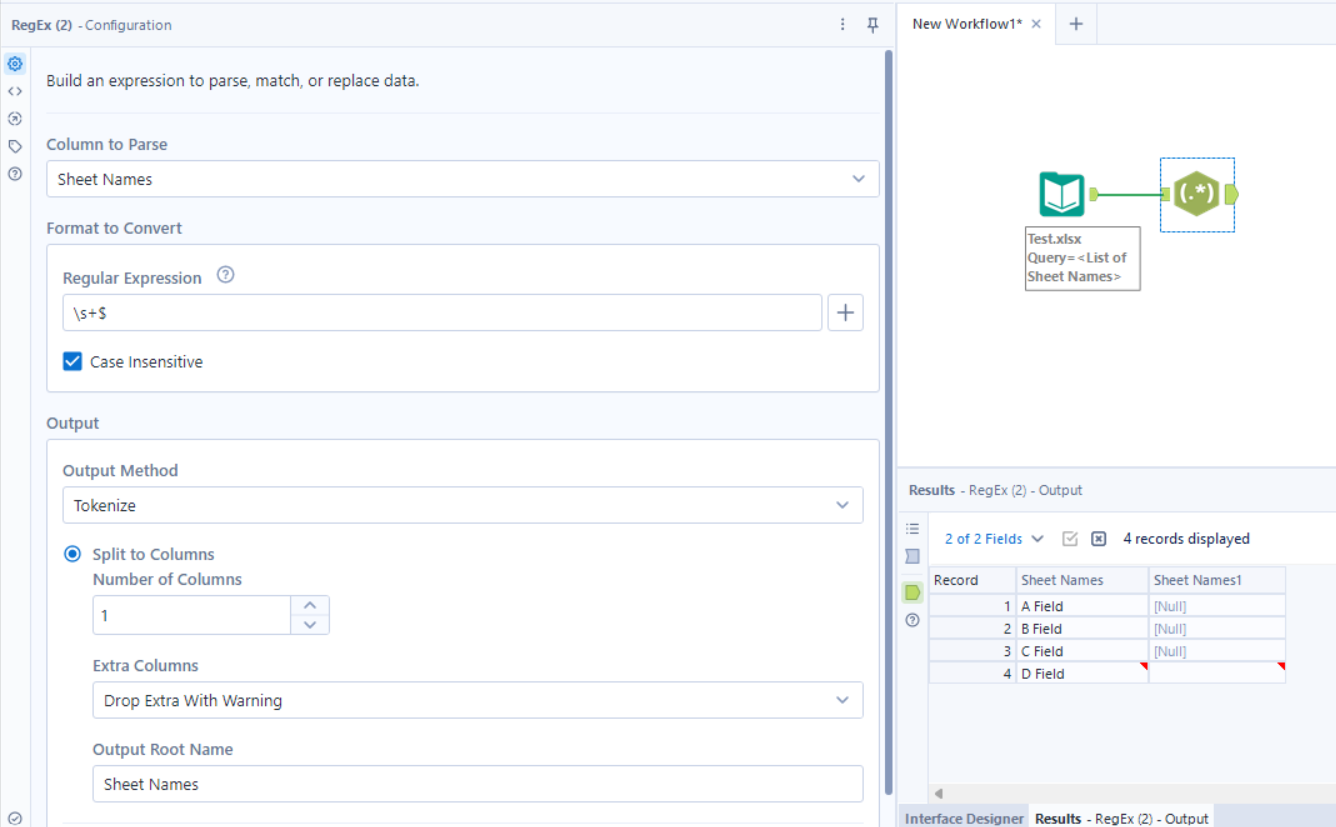
Task: Open tool help via the question mark icon
Action: tap(14, 173)
